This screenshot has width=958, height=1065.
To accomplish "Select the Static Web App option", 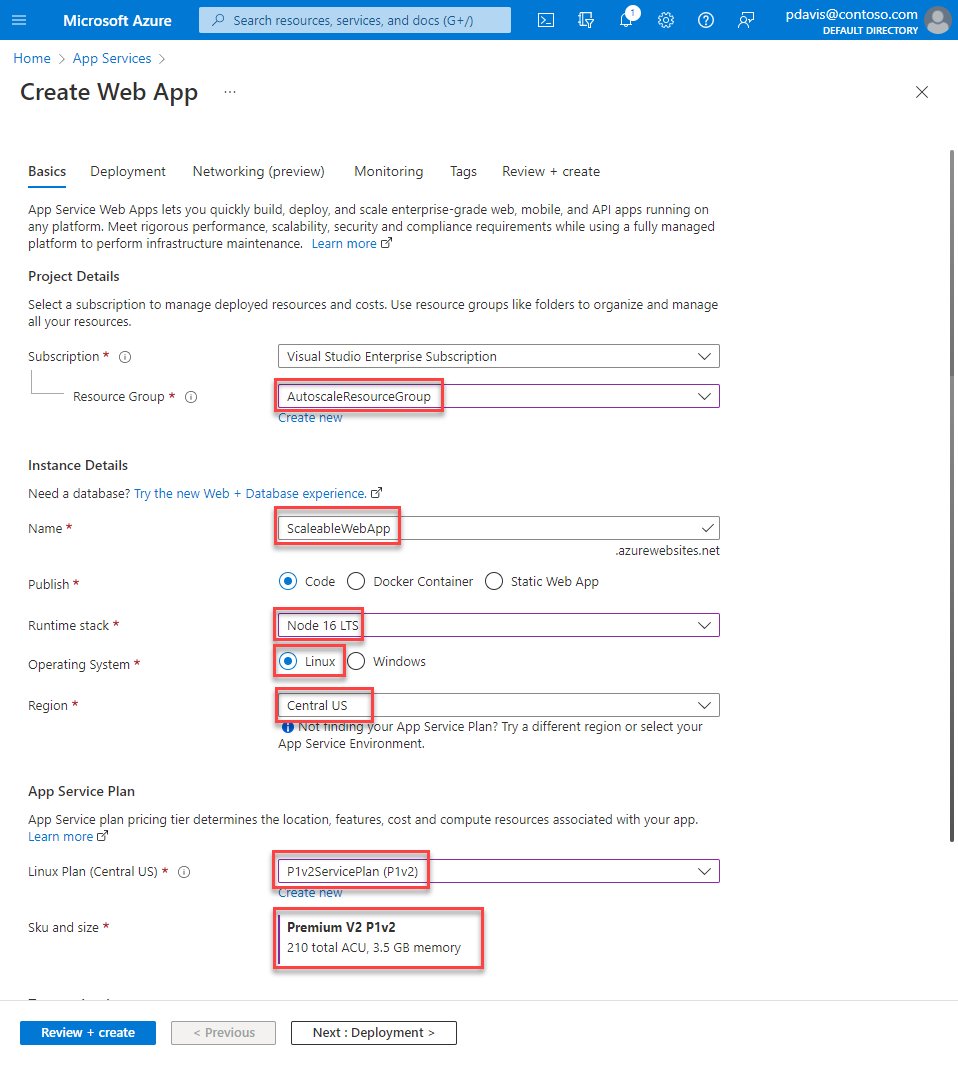I will (493, 581).
